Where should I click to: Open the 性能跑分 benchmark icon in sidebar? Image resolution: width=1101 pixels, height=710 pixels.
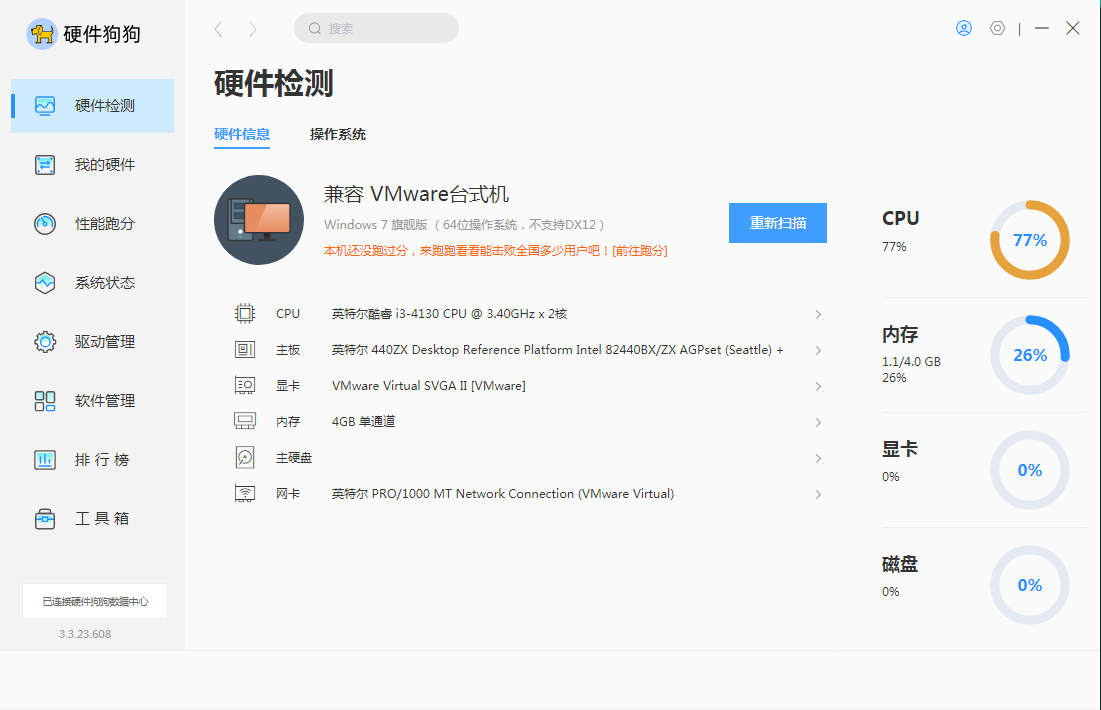(45, 224)
